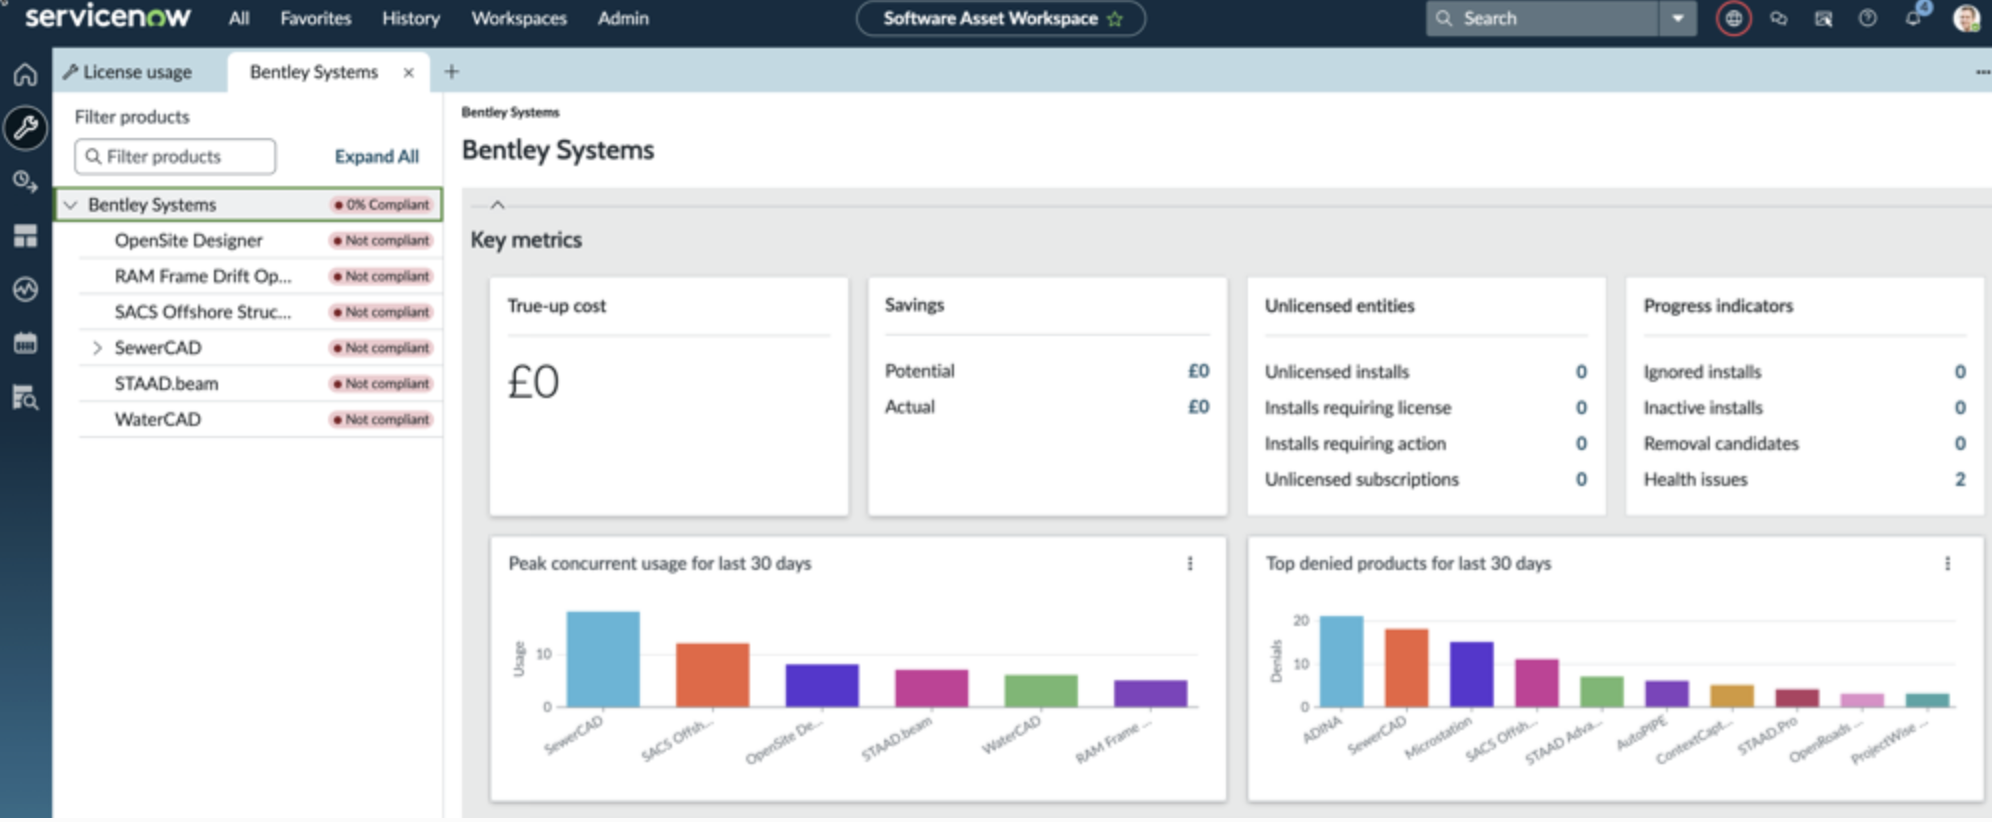The height and width of the screenshot is (822, 1992).
Task: Open the list search sidebar icon
Action: pos(25,398)
